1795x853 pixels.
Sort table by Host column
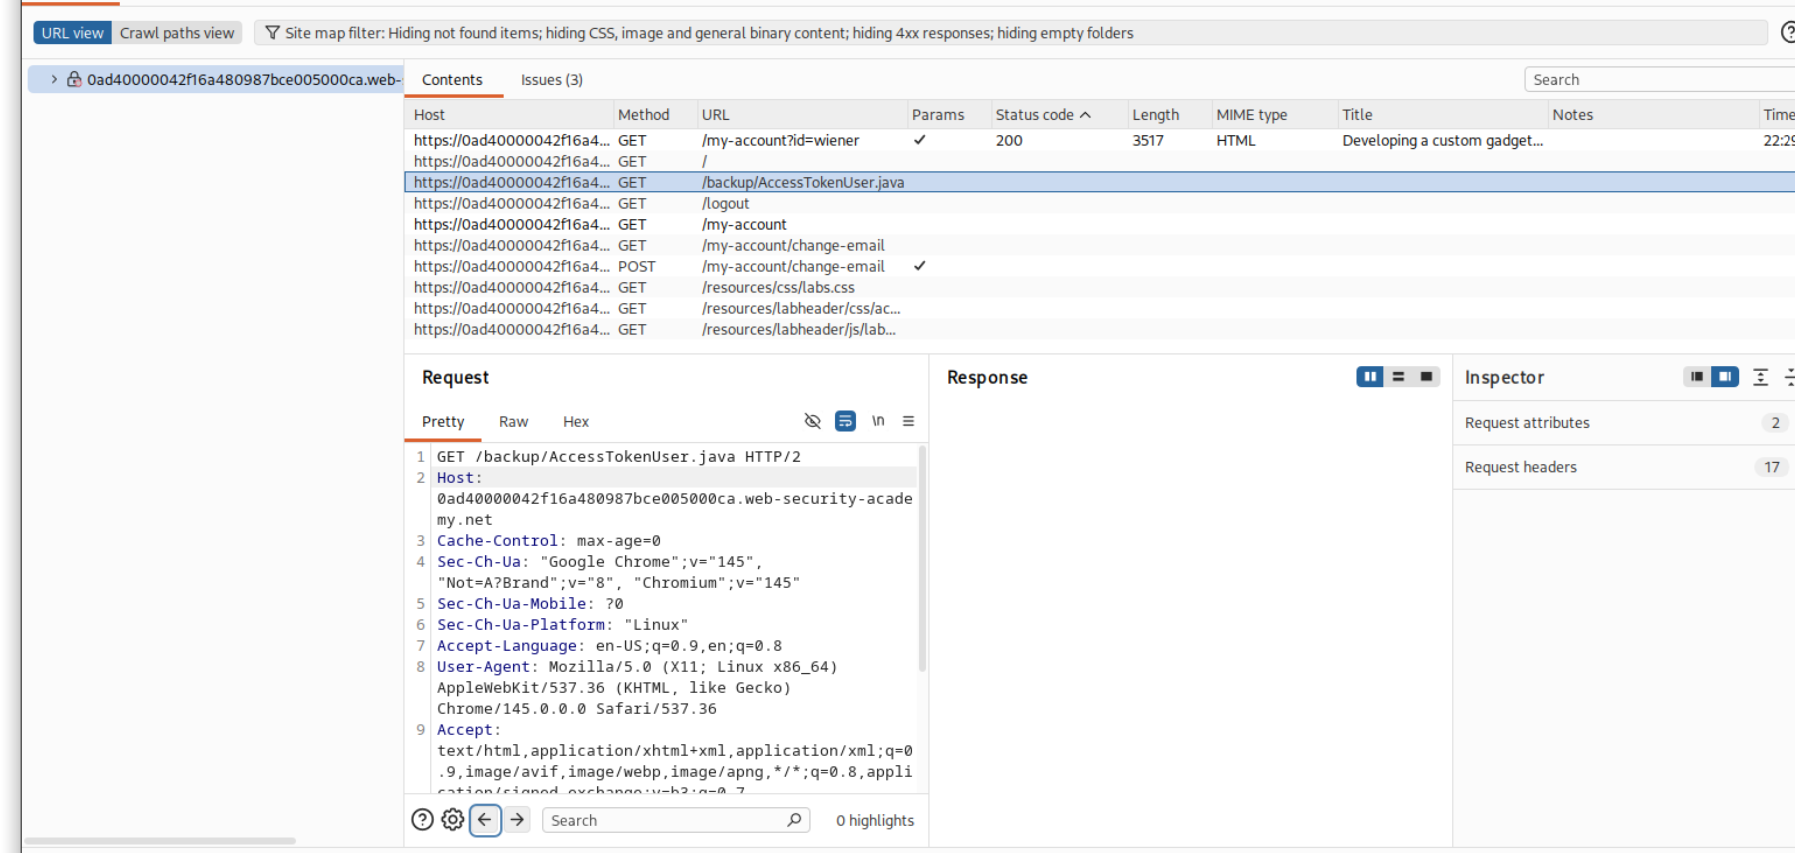508,115
